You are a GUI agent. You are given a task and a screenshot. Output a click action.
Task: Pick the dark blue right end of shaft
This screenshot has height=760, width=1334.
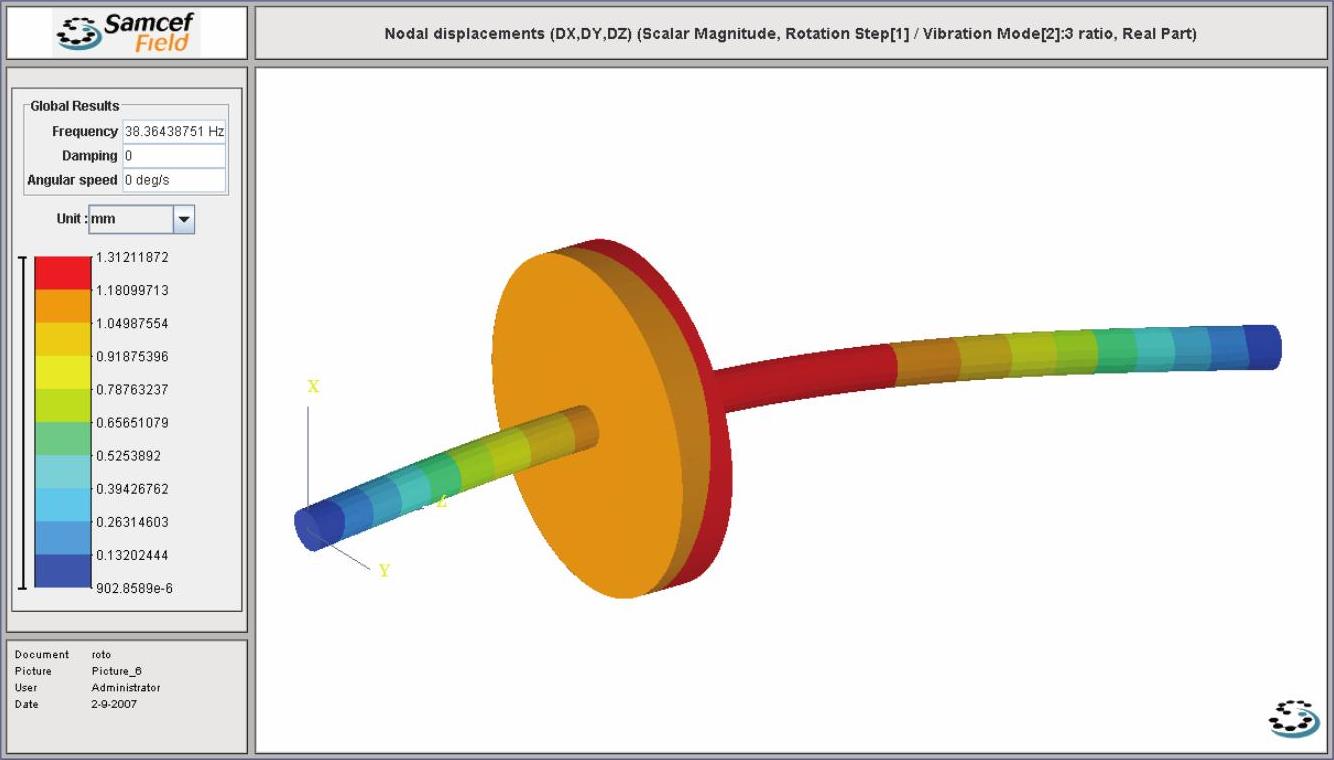(1262, 346)
